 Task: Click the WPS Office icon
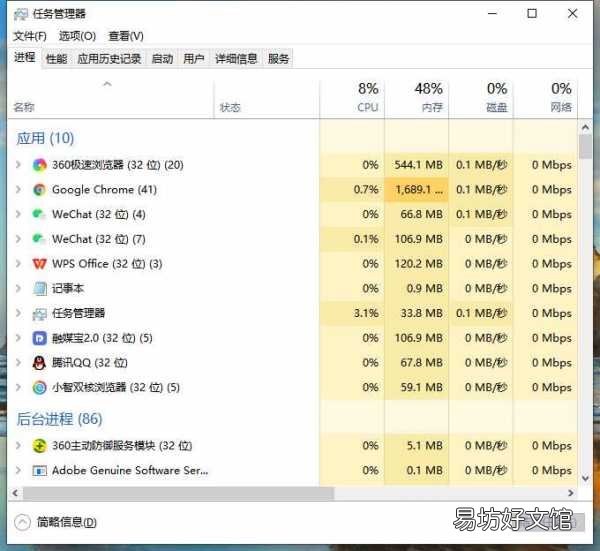point(39,264)
